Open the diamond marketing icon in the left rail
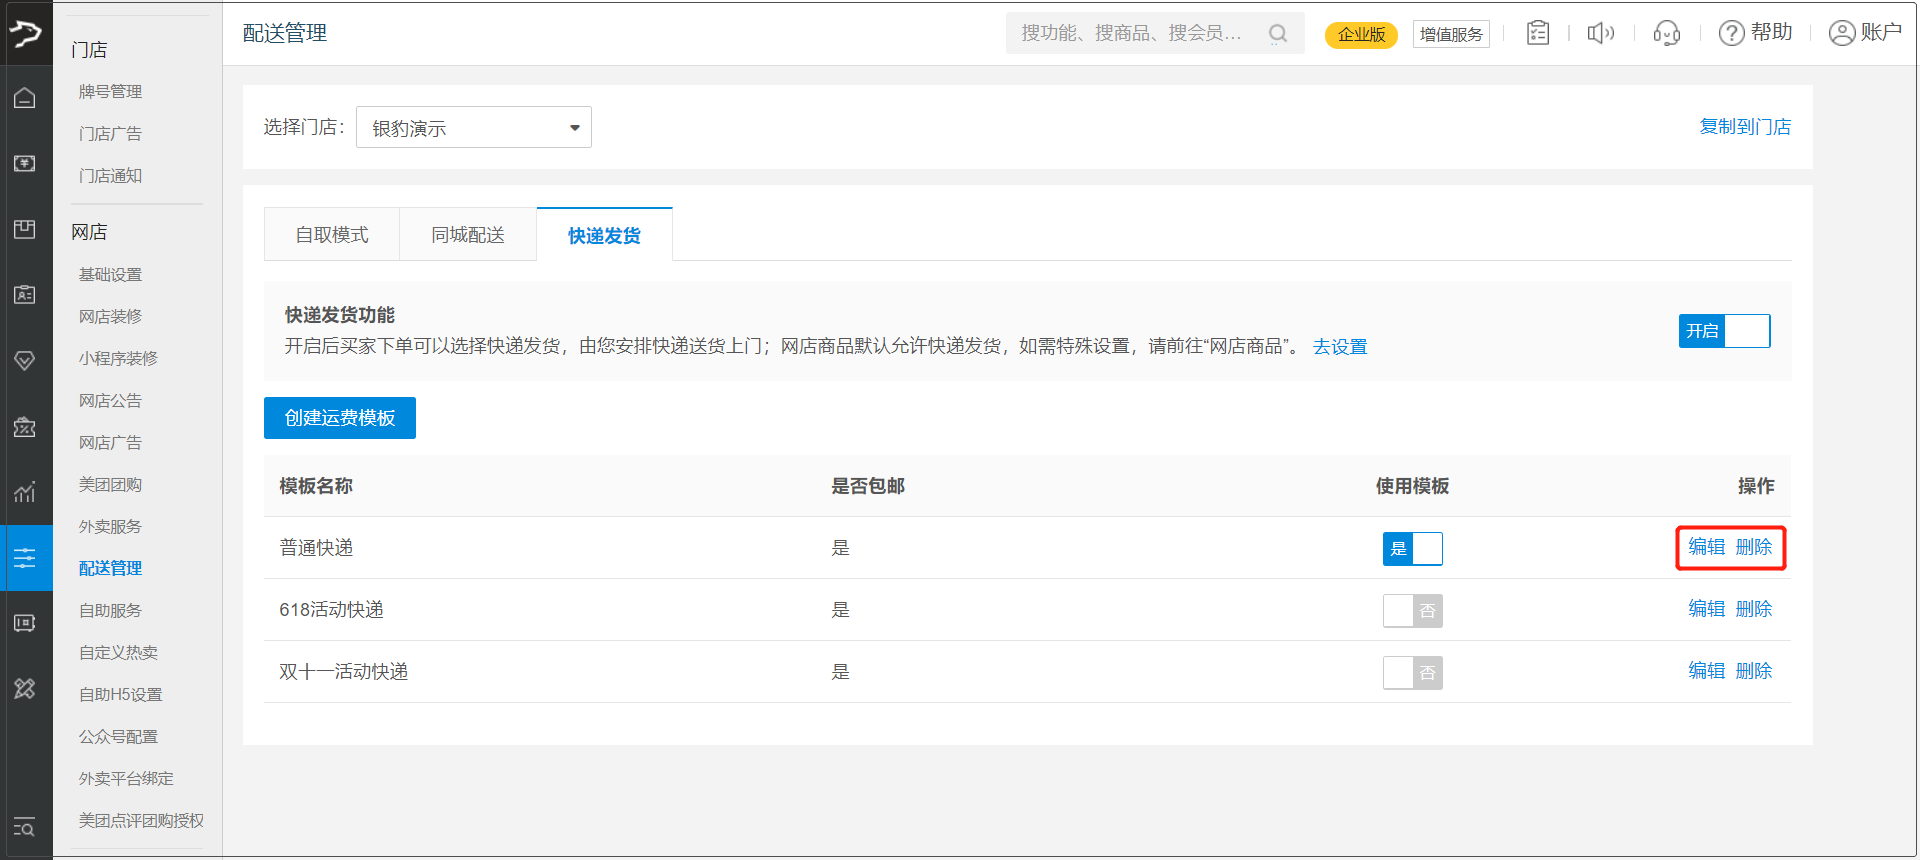This screenshot has width=1920, height=860. (25, 360)
